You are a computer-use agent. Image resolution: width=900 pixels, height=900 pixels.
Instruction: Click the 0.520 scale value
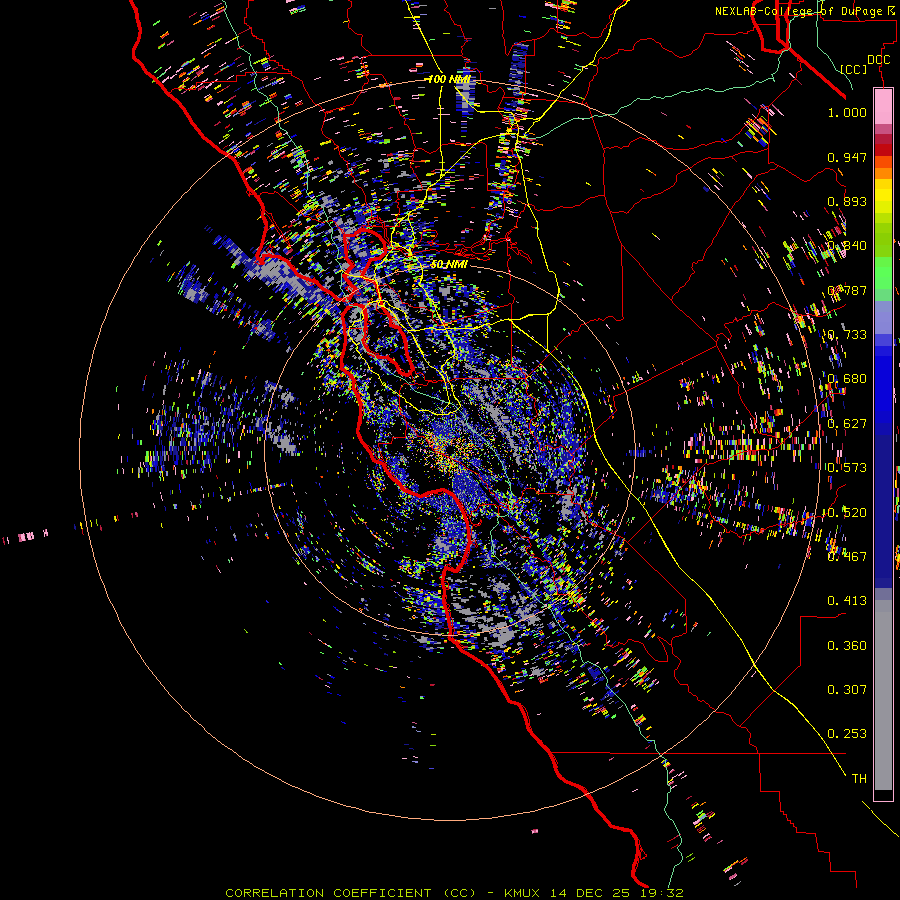click(x=847, y=513)
